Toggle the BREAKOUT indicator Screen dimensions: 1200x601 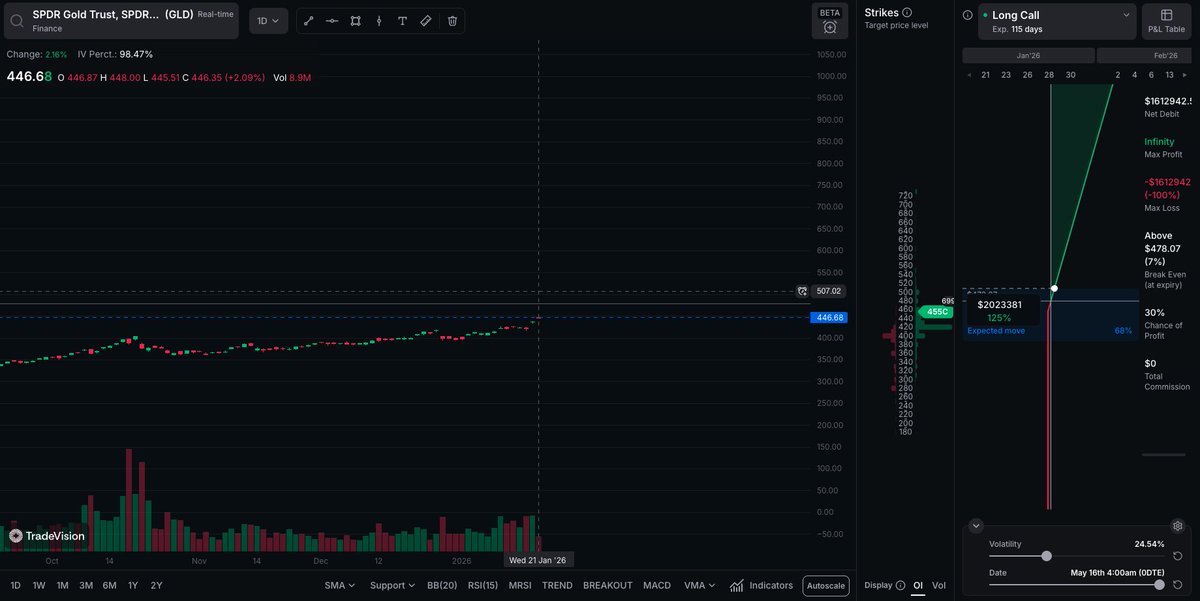click(608, 586)
